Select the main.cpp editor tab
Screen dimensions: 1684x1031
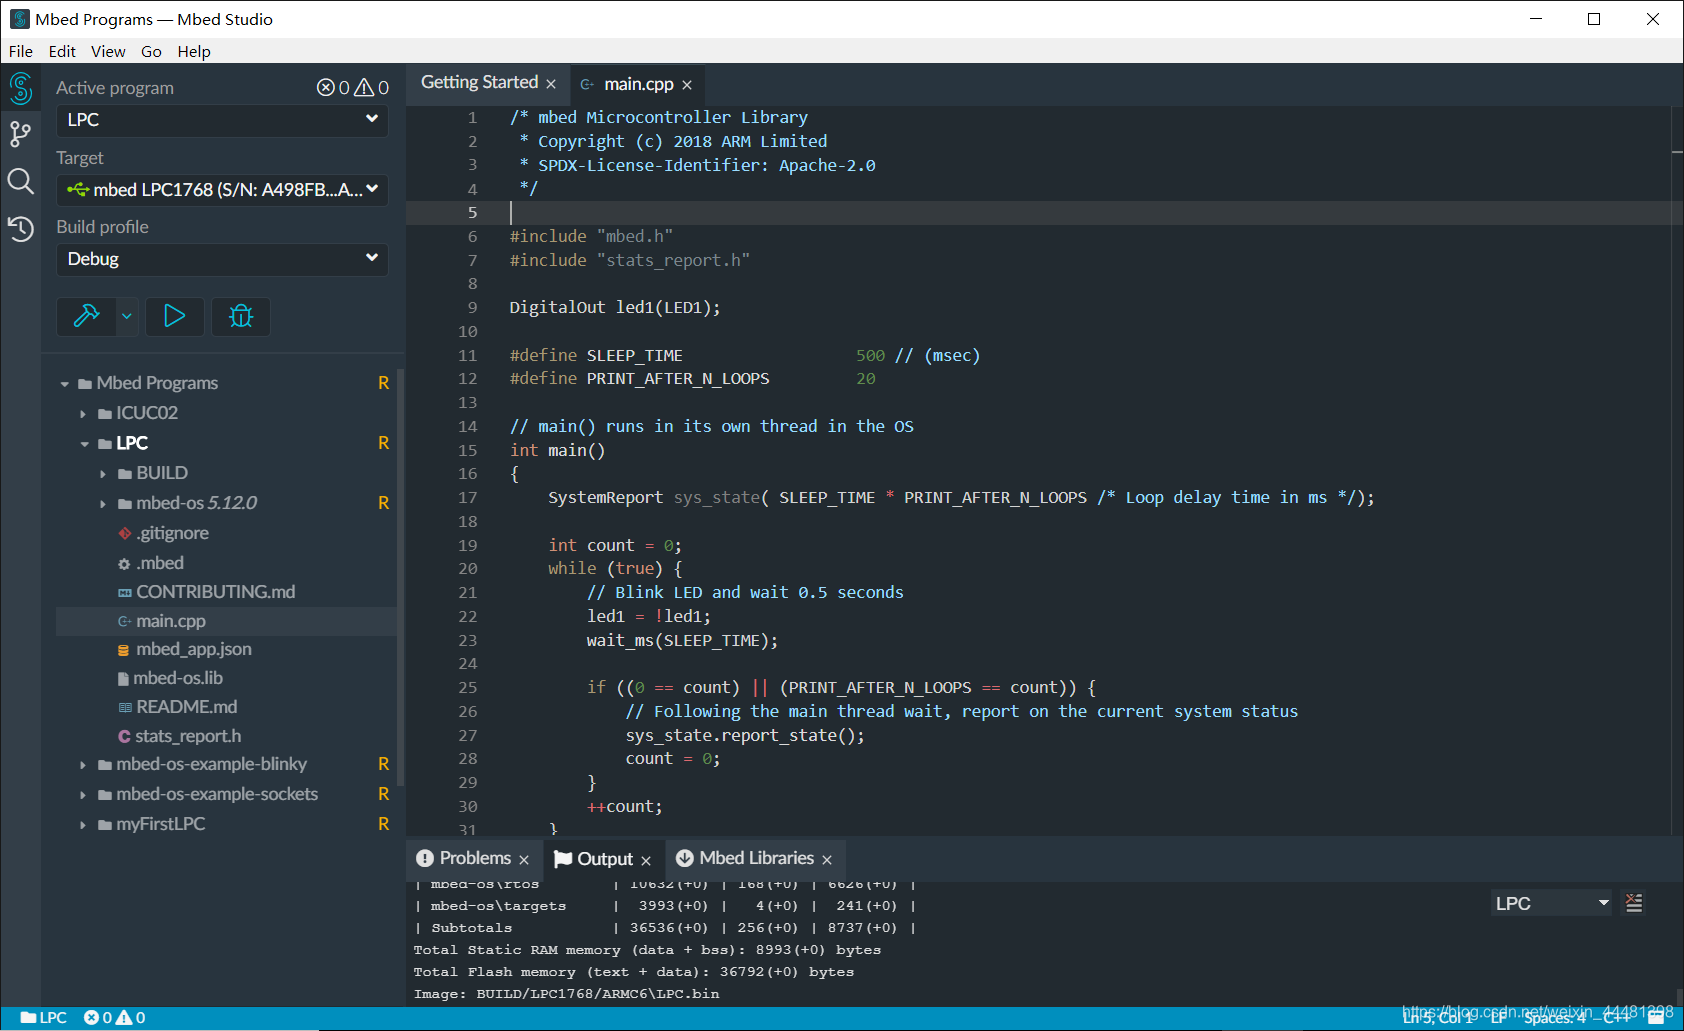point(638,84)
